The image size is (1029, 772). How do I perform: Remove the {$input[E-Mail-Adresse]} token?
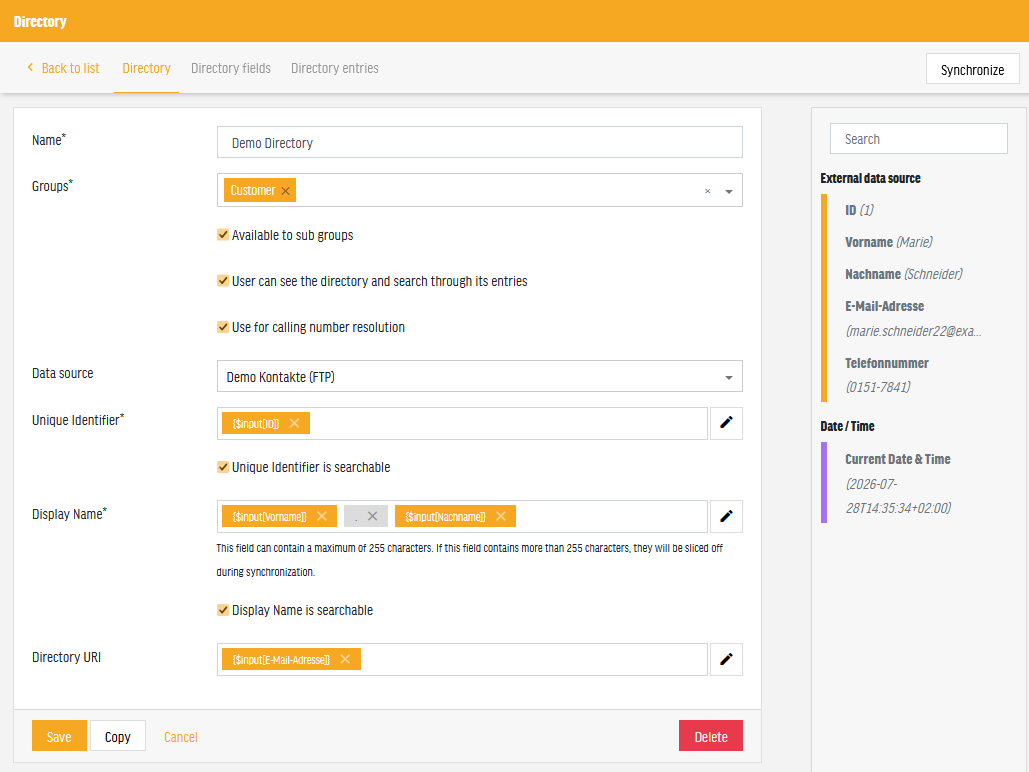tap(345, 659)
